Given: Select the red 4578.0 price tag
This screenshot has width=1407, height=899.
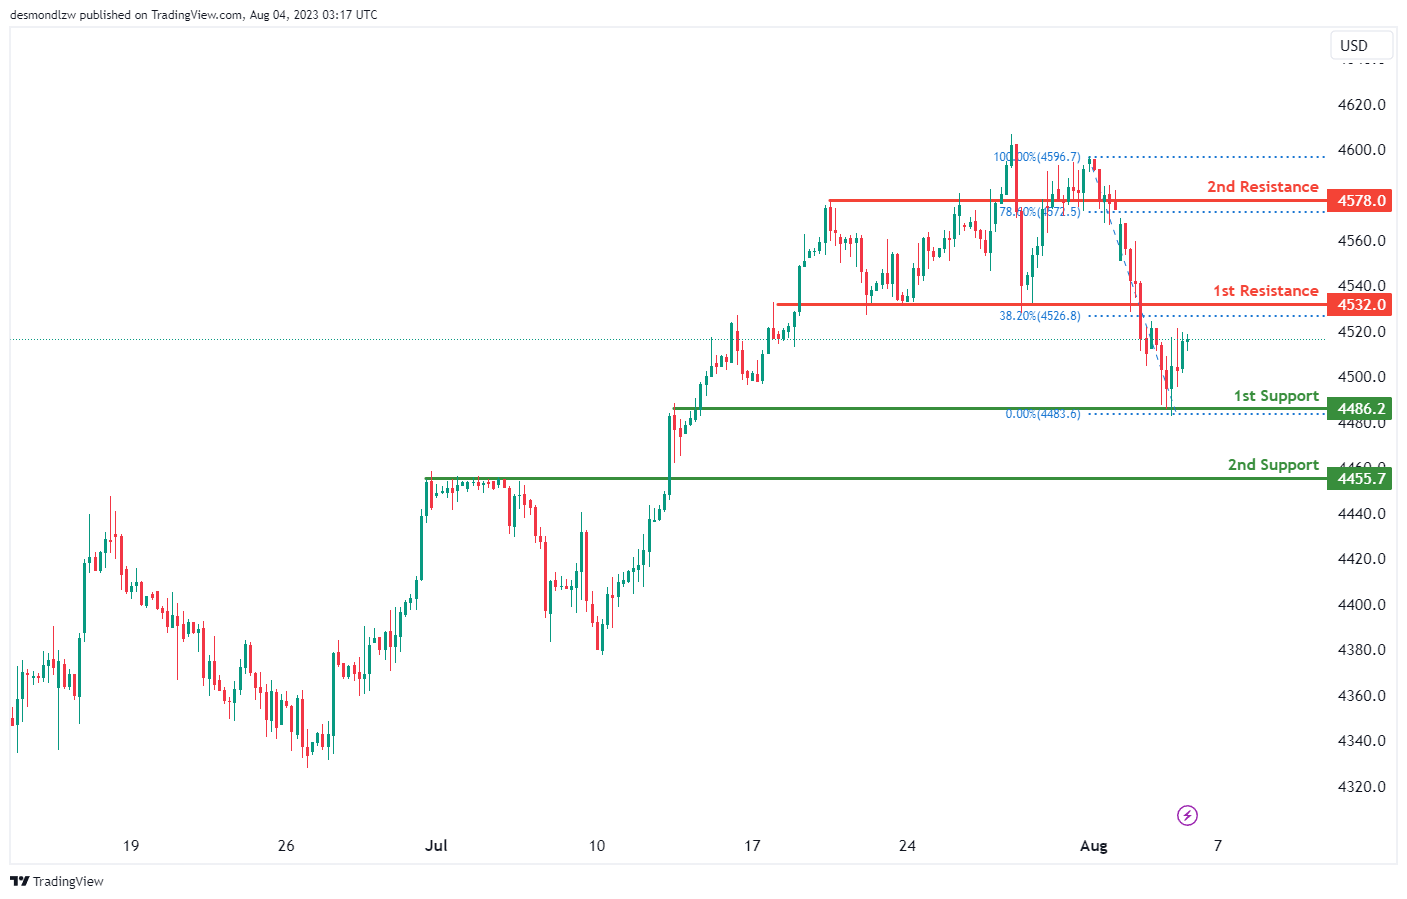Looking at the screenshot, I should tap(1361, 201).
